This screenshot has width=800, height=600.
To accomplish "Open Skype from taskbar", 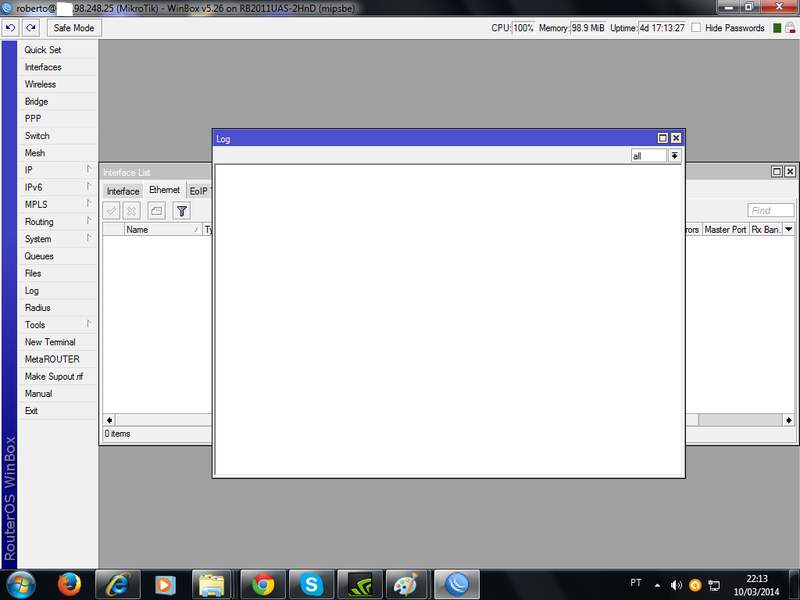I will 311,585.
